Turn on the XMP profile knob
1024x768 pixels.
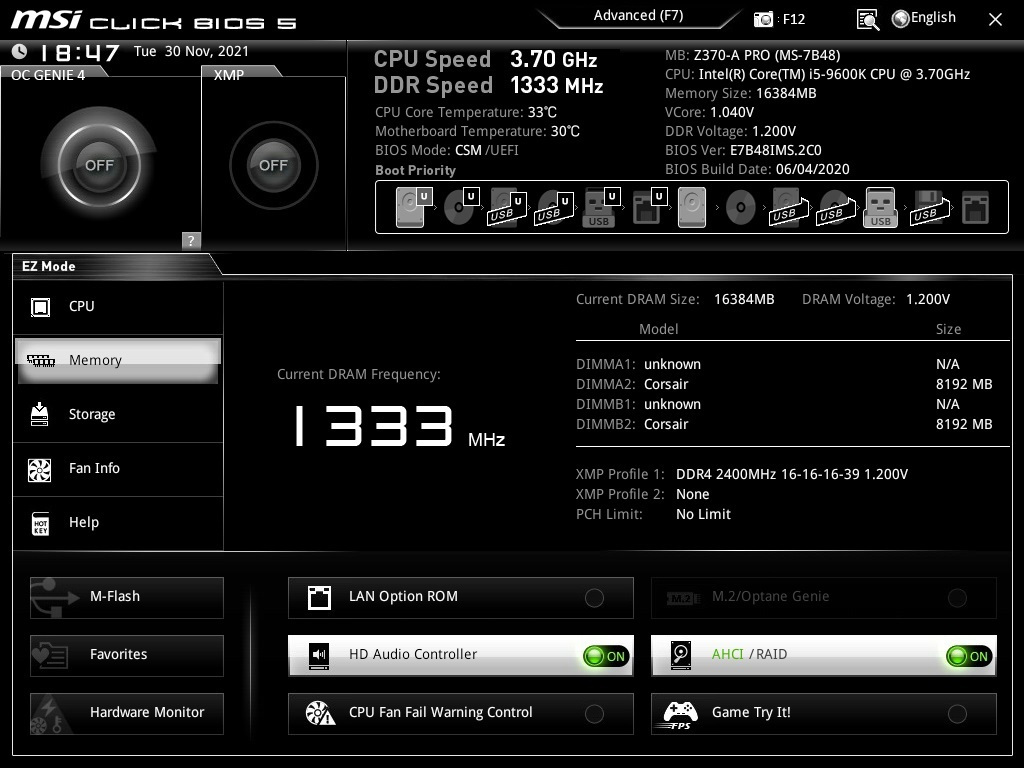(x=274, y=165)
